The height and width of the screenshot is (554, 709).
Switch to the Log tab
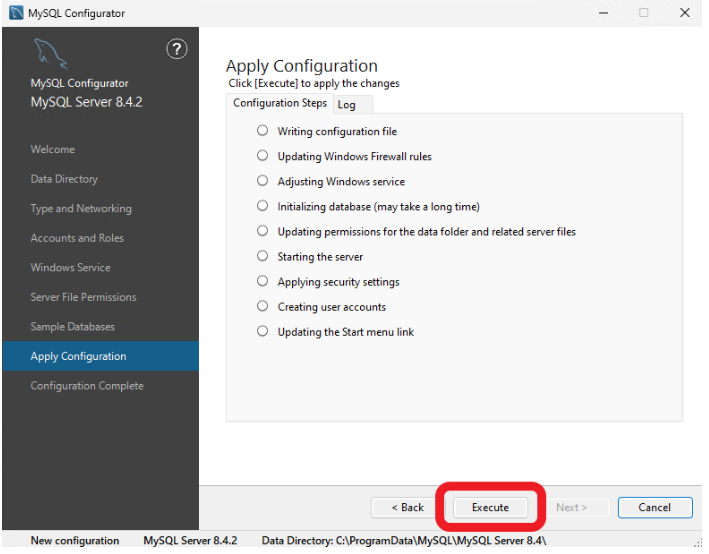(x=347, y=105)
